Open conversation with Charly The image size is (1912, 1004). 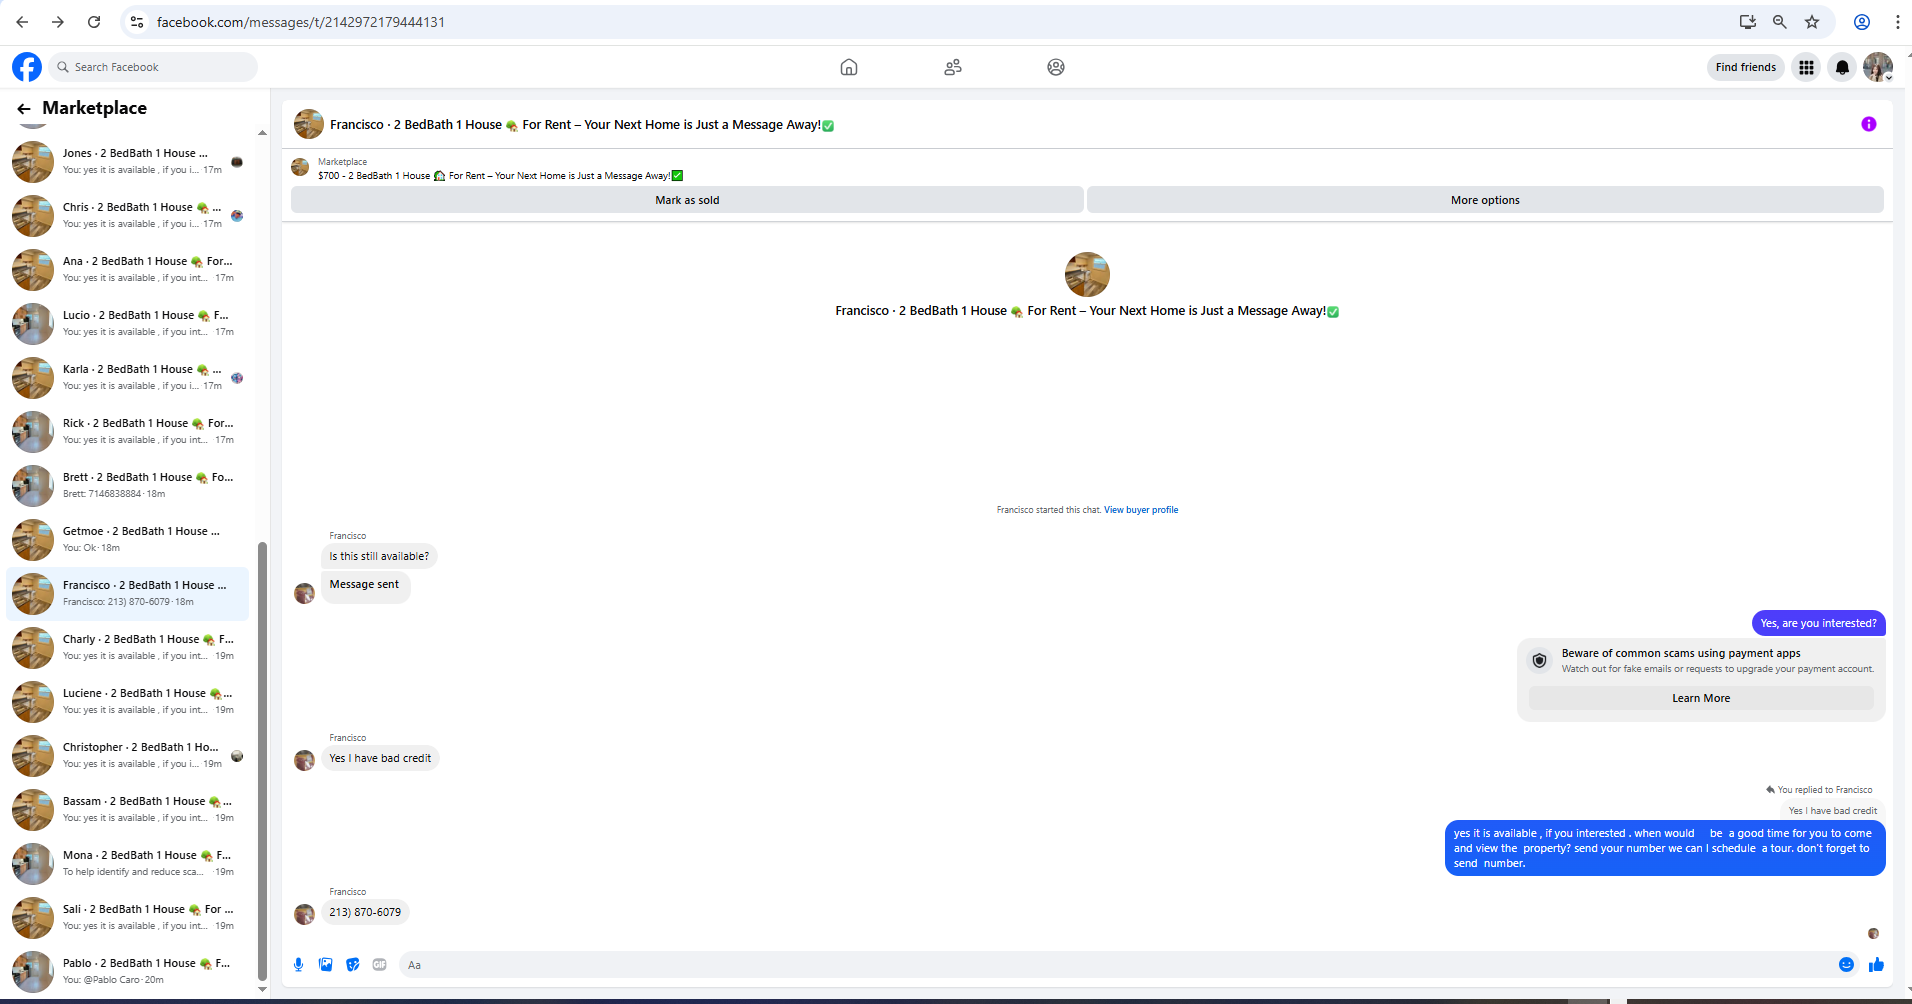click(128, 648)
